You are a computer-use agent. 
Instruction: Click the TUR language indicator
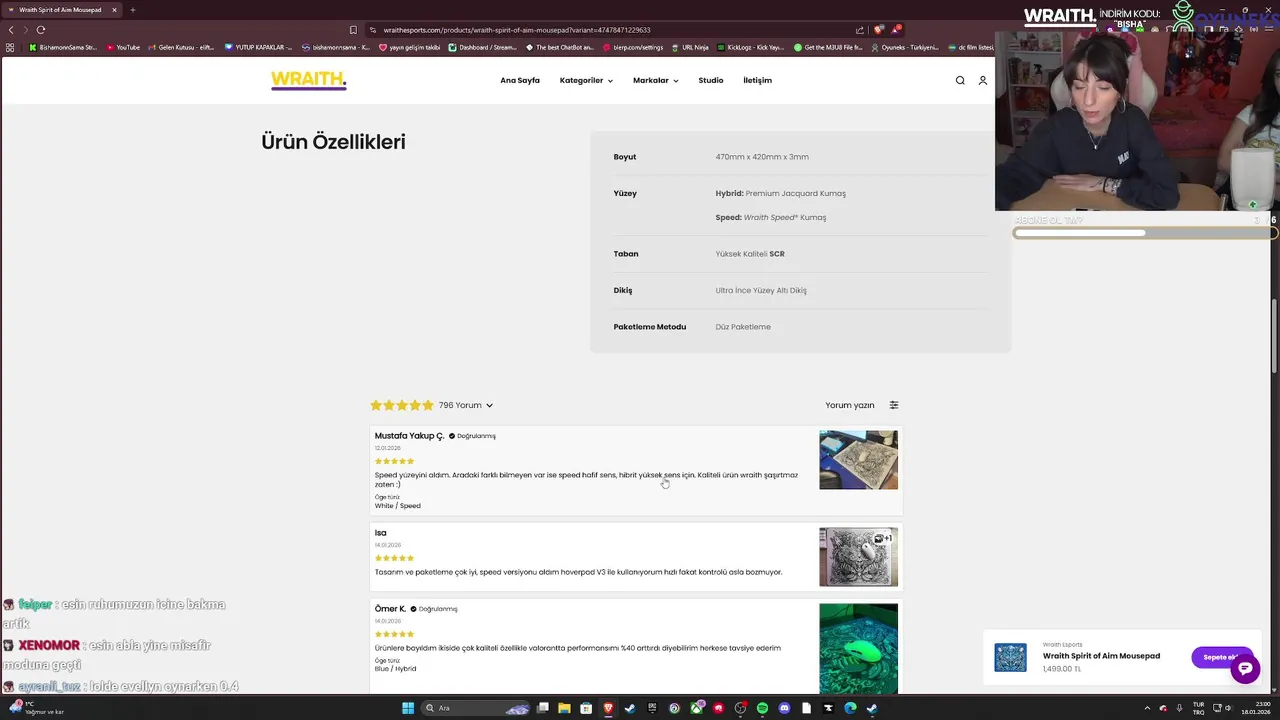pos(1198,708)
